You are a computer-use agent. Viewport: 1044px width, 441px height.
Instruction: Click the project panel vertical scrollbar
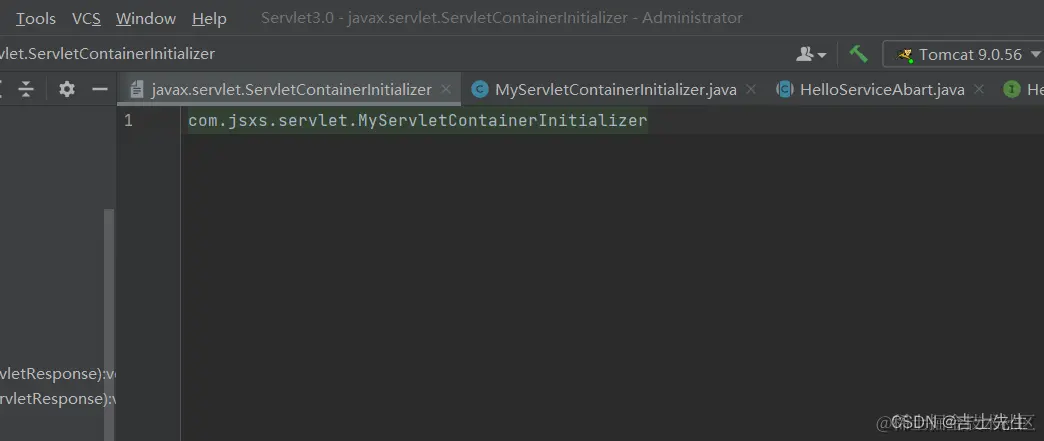pyautogui.click(x=109, y=324)
